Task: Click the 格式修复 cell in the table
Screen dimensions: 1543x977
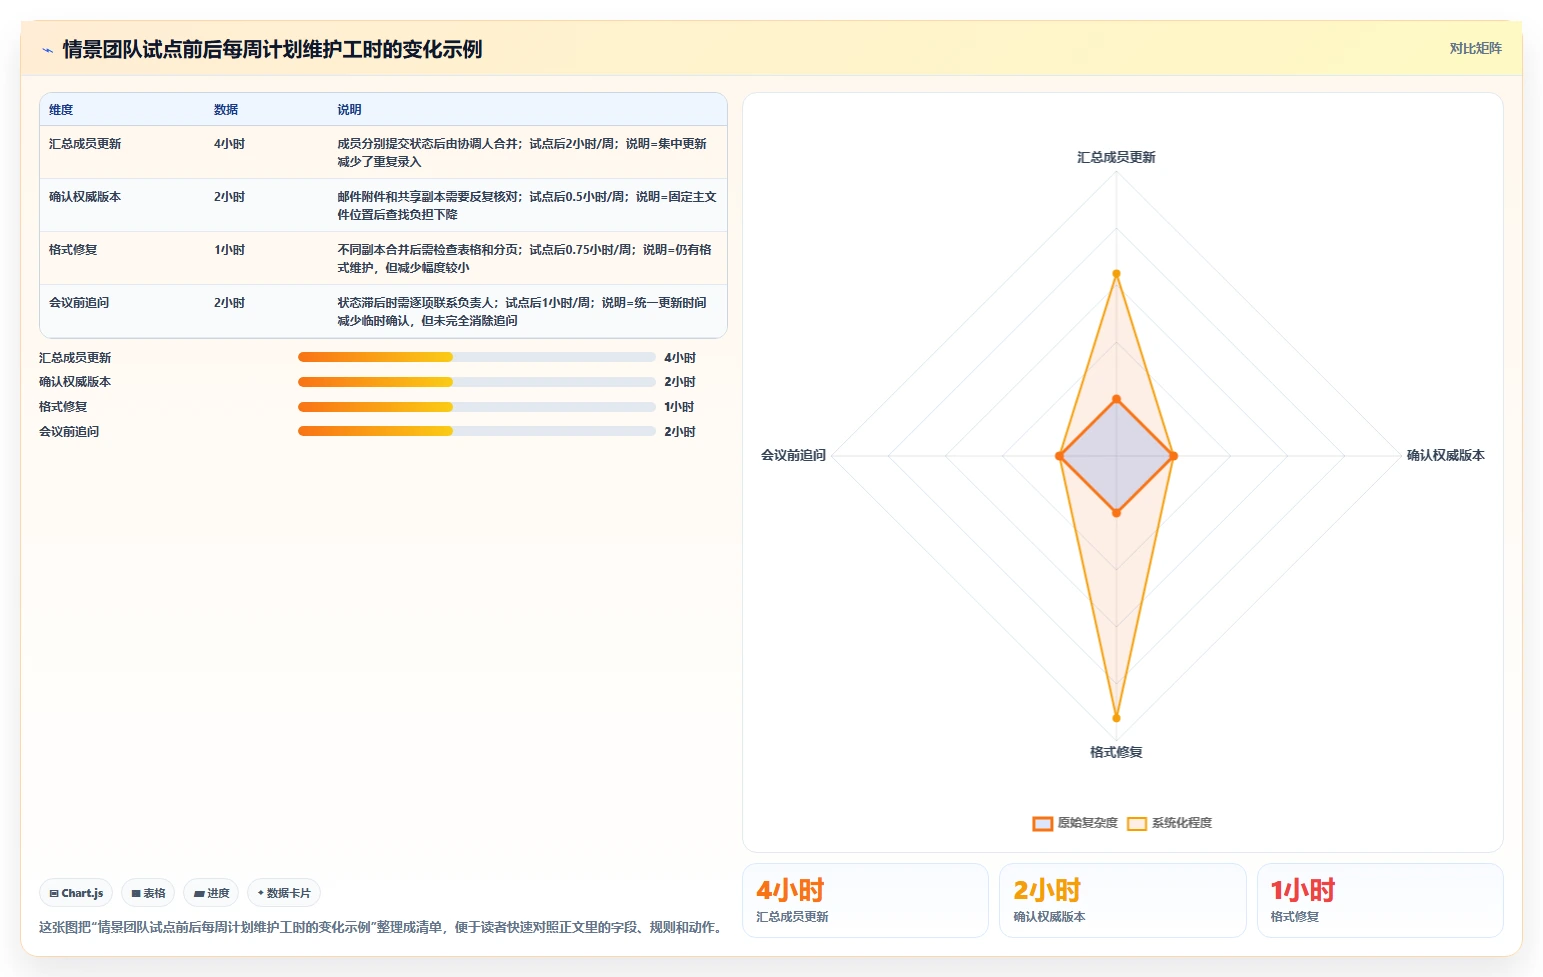Action: (73, 250)
